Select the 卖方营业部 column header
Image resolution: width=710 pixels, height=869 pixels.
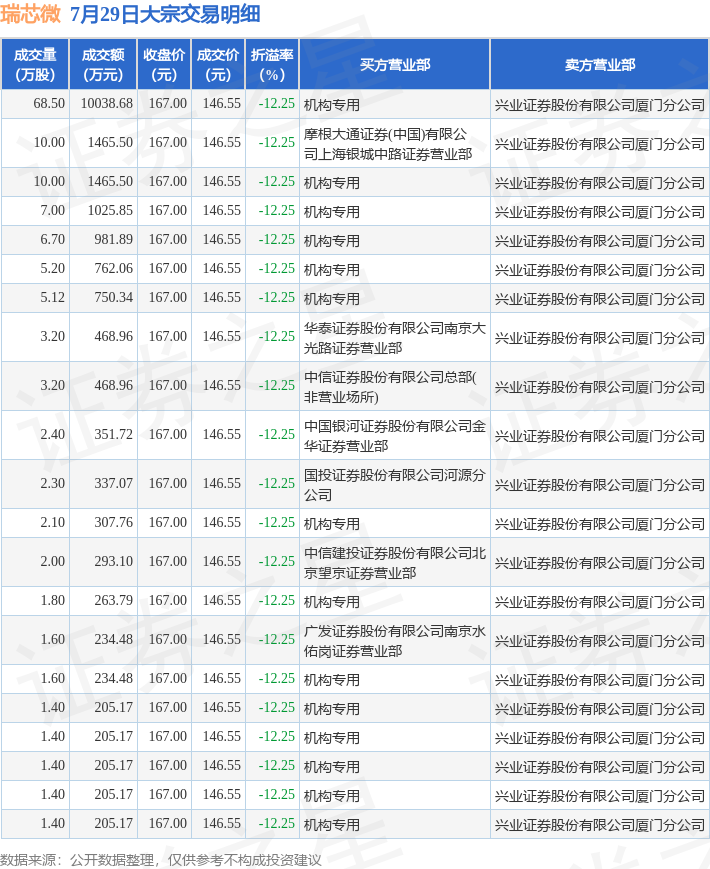coord(600,64)
